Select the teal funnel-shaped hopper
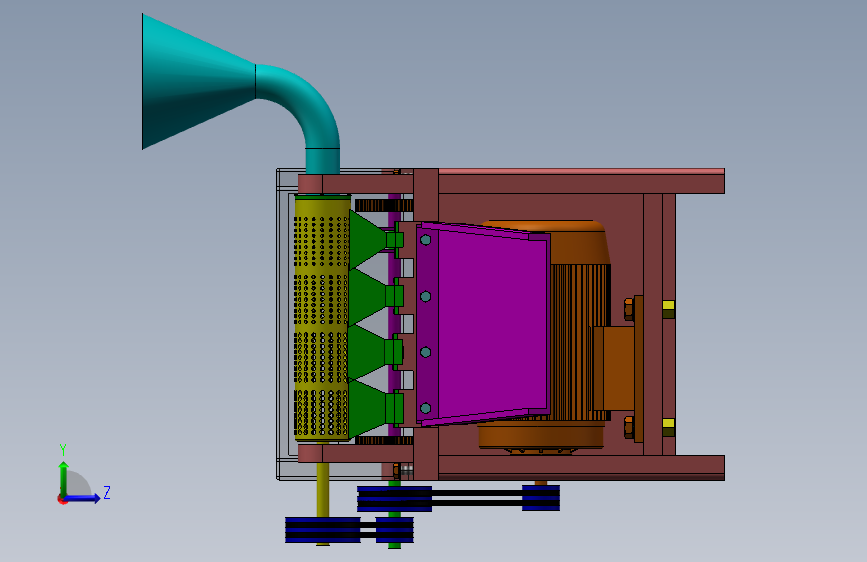The height and width of the screenshot is (562, 867). [198, 82]
